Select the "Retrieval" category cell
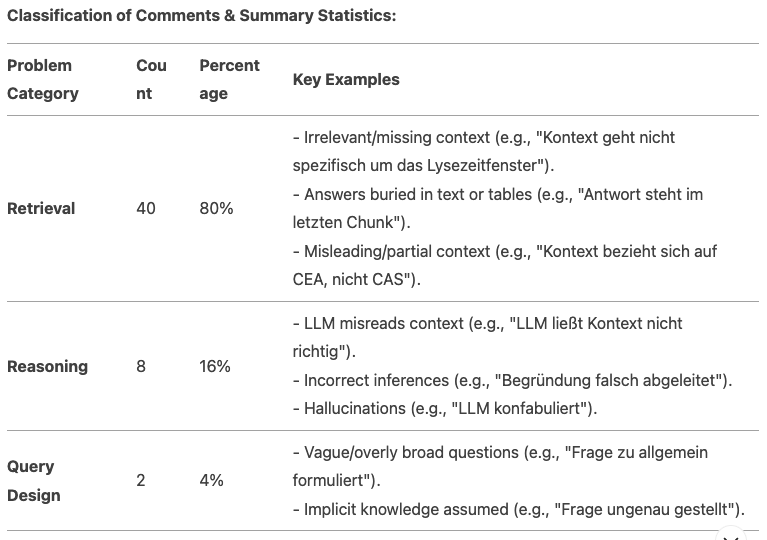This screenshot has height=540, width=767. [41, 208]
